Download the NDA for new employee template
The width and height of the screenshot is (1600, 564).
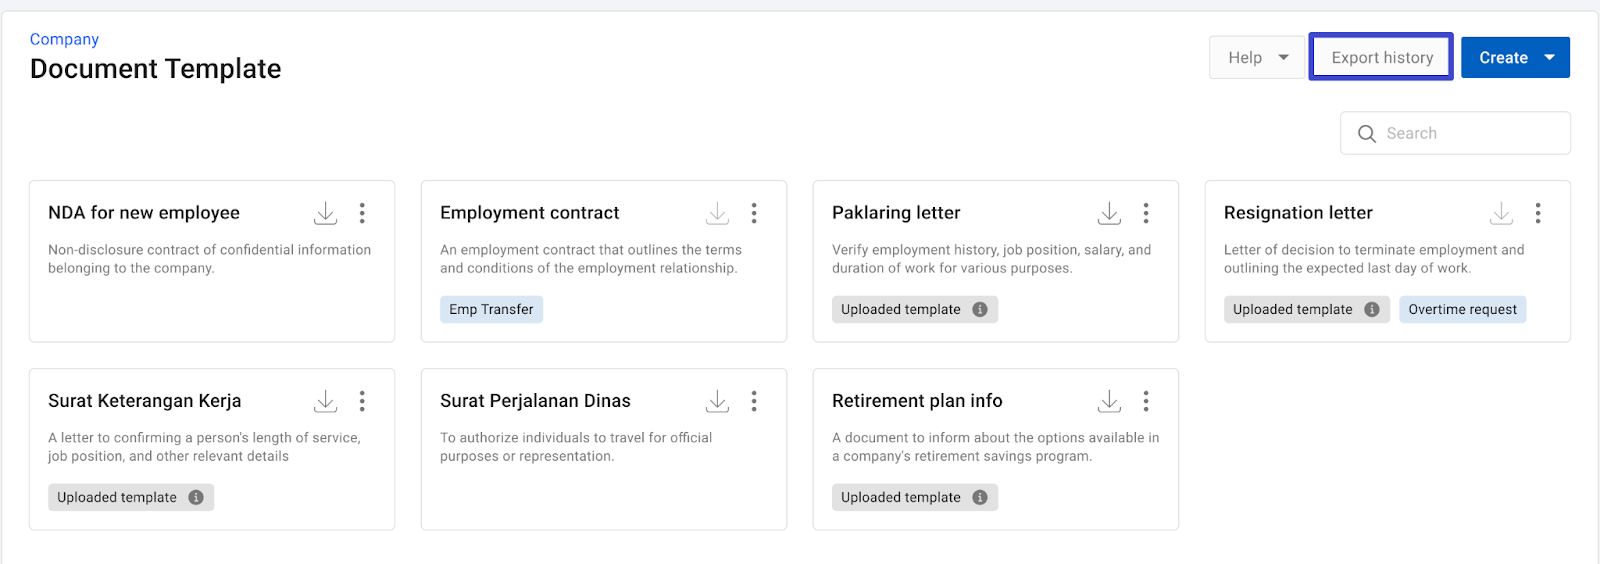pos(325,213)
